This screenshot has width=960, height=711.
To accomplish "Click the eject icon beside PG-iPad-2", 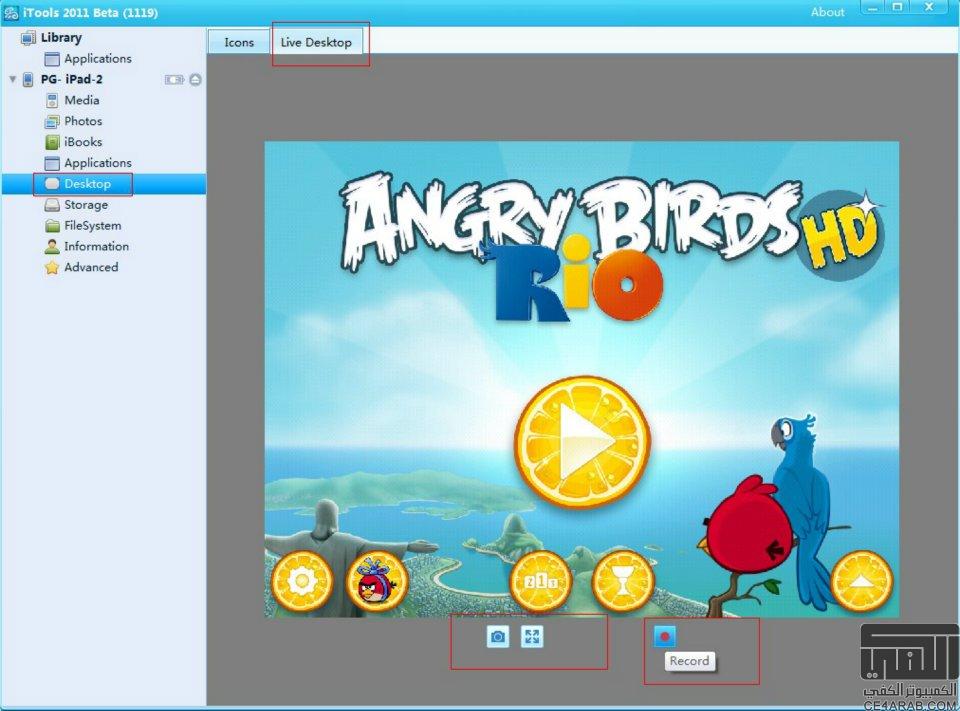I will 195,80.
